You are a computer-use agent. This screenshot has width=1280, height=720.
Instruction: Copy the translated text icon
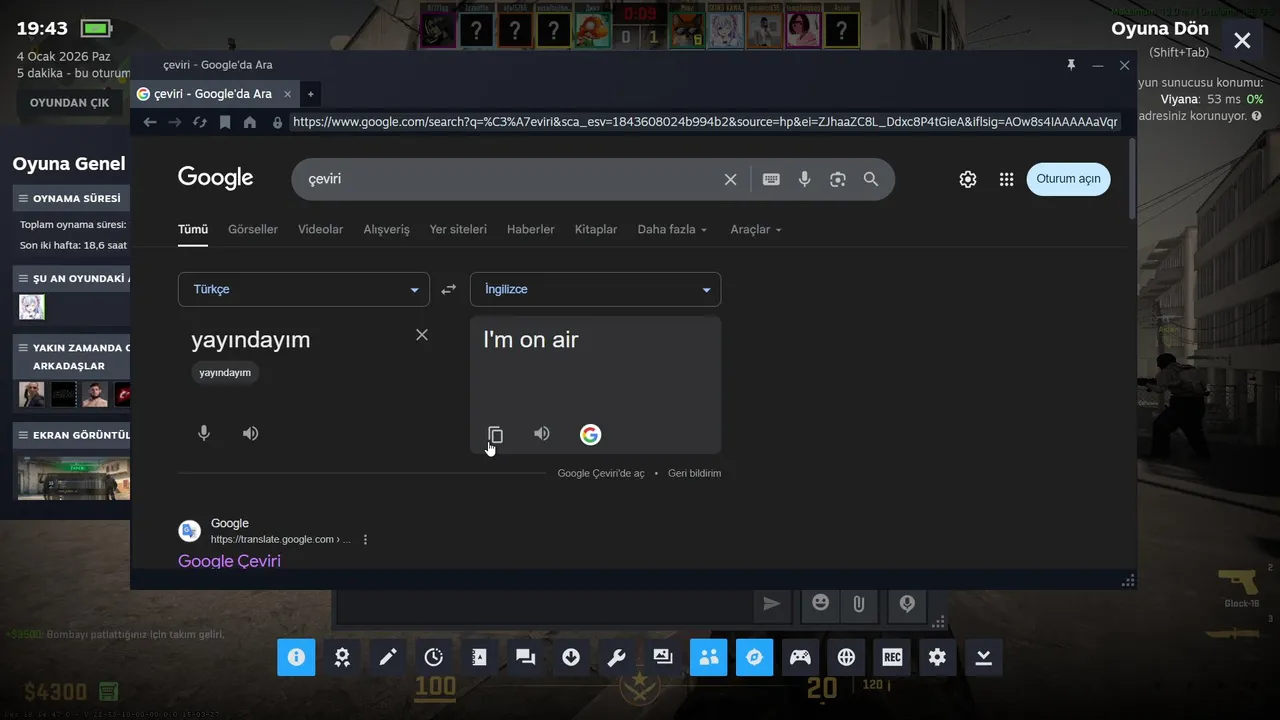pyautogui.click(x=495, y=434)
